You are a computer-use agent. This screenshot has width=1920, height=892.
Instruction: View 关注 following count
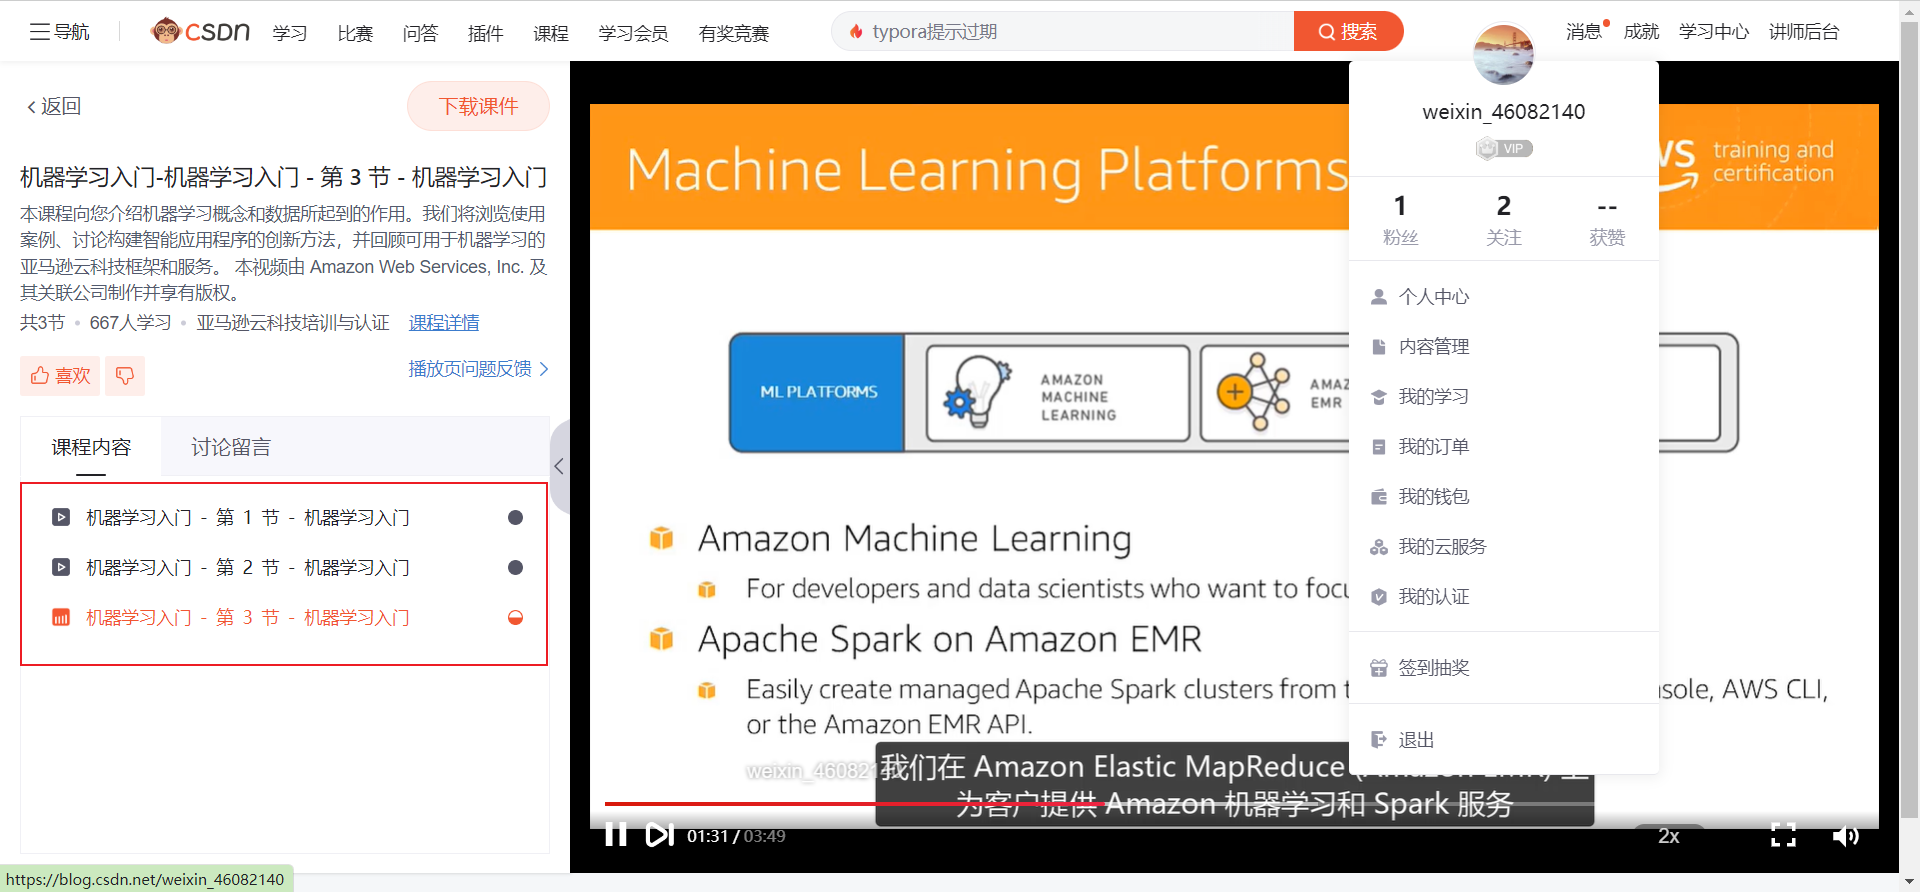pyautogui.click(x=1503, y=219)
